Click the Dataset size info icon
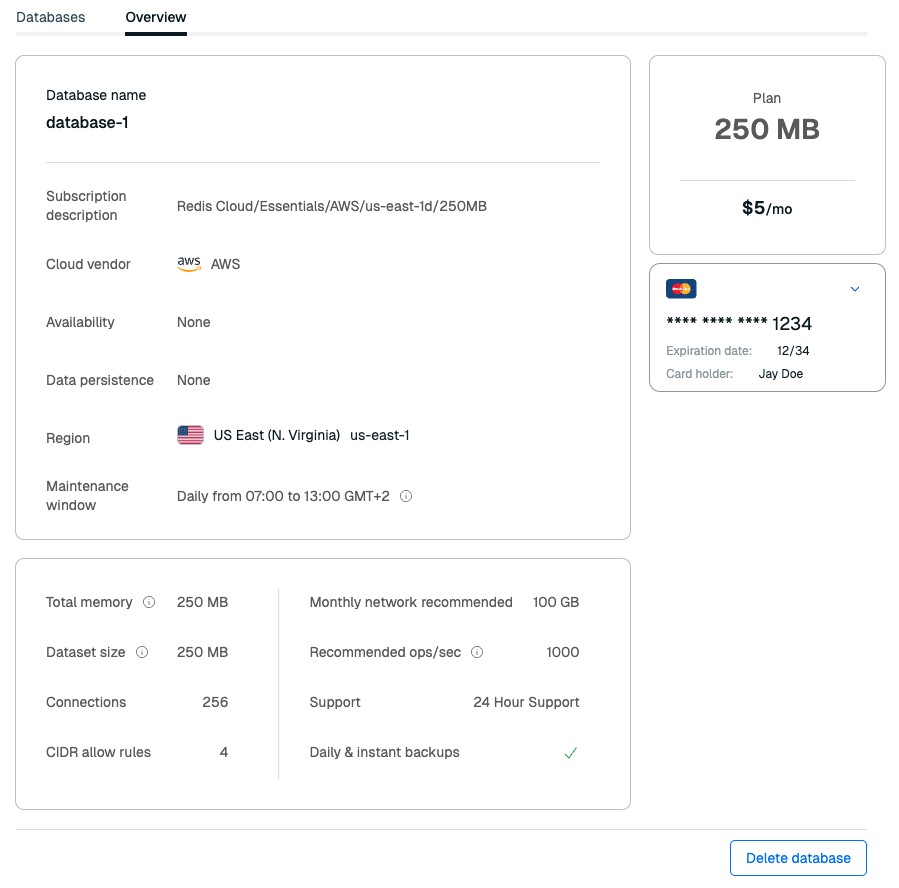 (142, 652)
